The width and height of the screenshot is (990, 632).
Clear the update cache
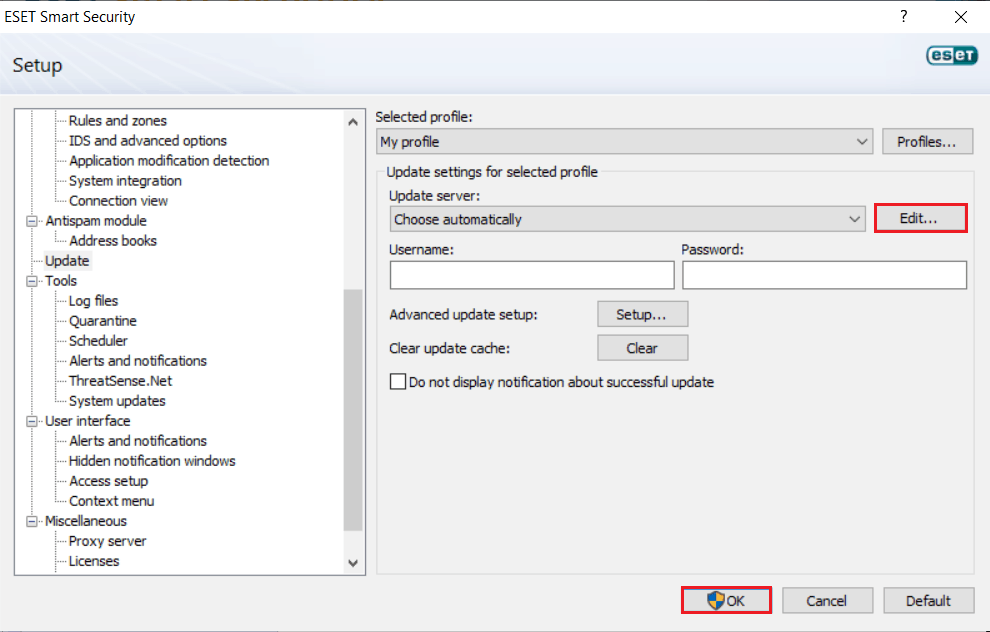click(643, 348)
